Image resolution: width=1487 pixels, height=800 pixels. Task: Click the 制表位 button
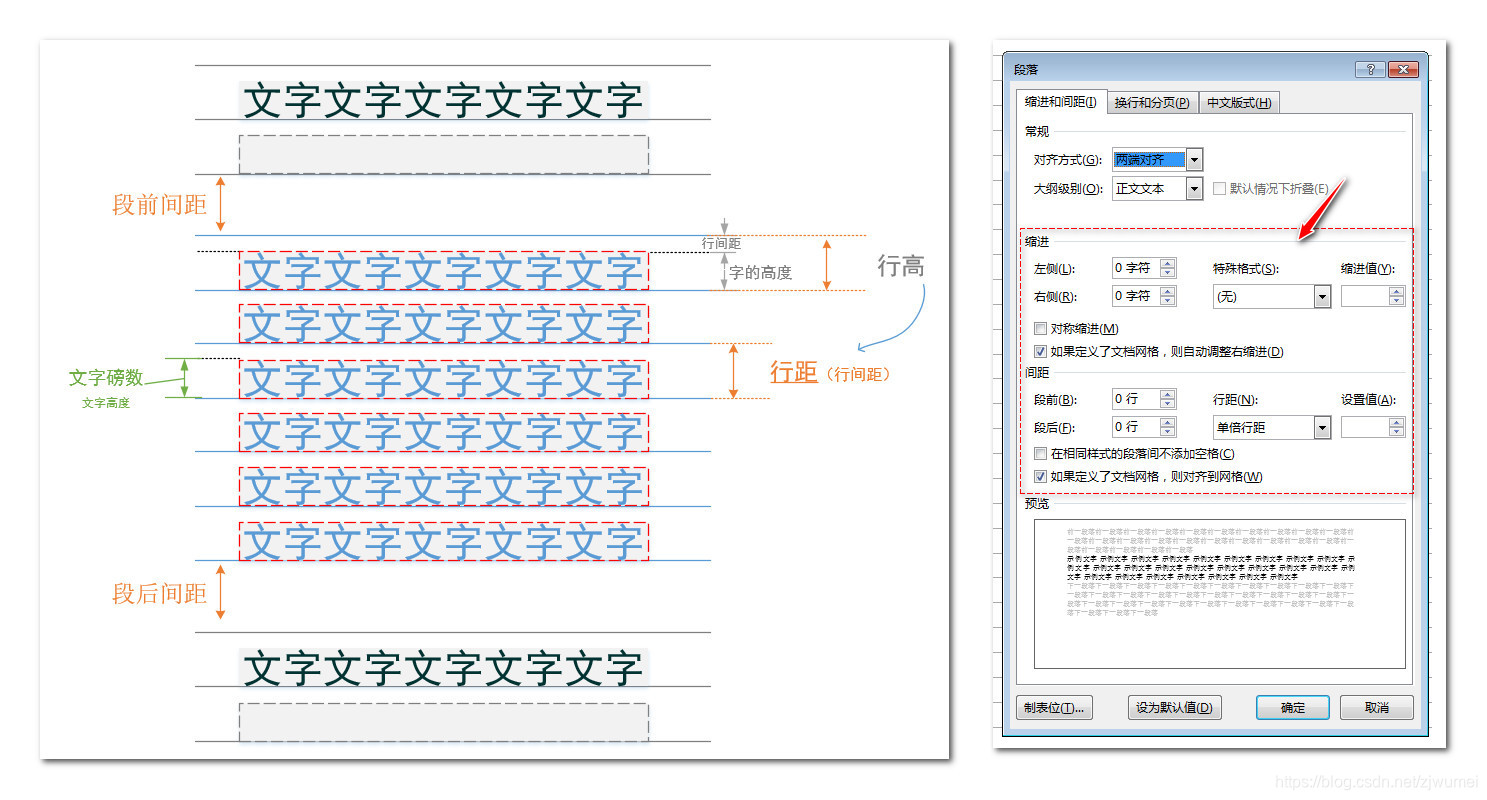[x=1054, y=708]
